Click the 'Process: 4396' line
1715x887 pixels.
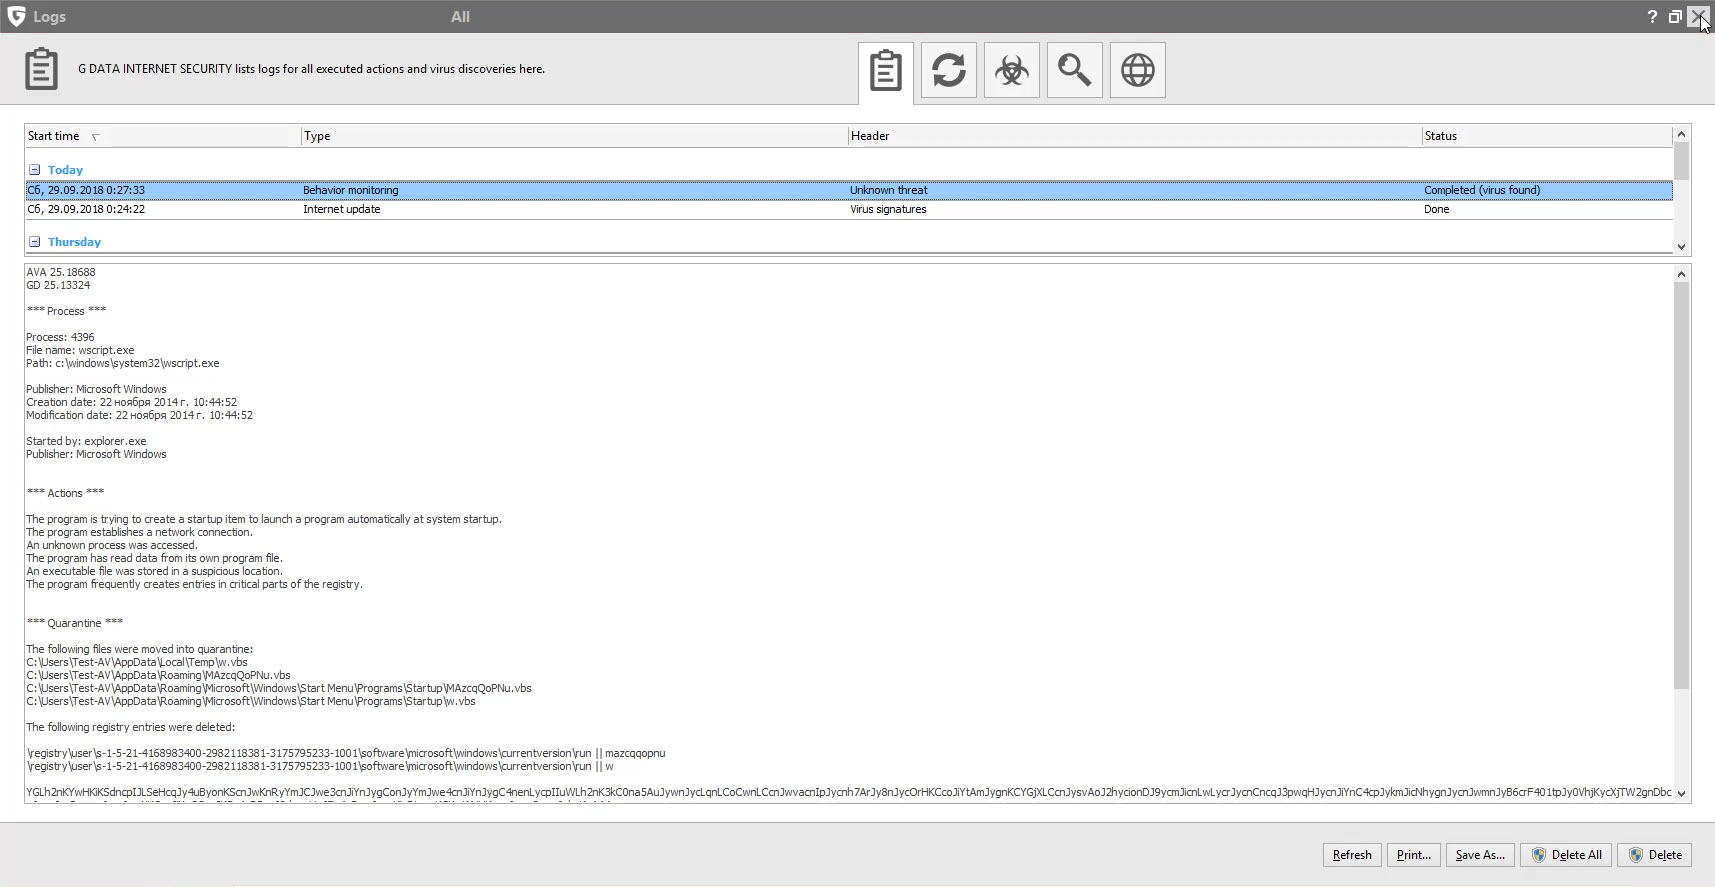click(x=60, y=337)
